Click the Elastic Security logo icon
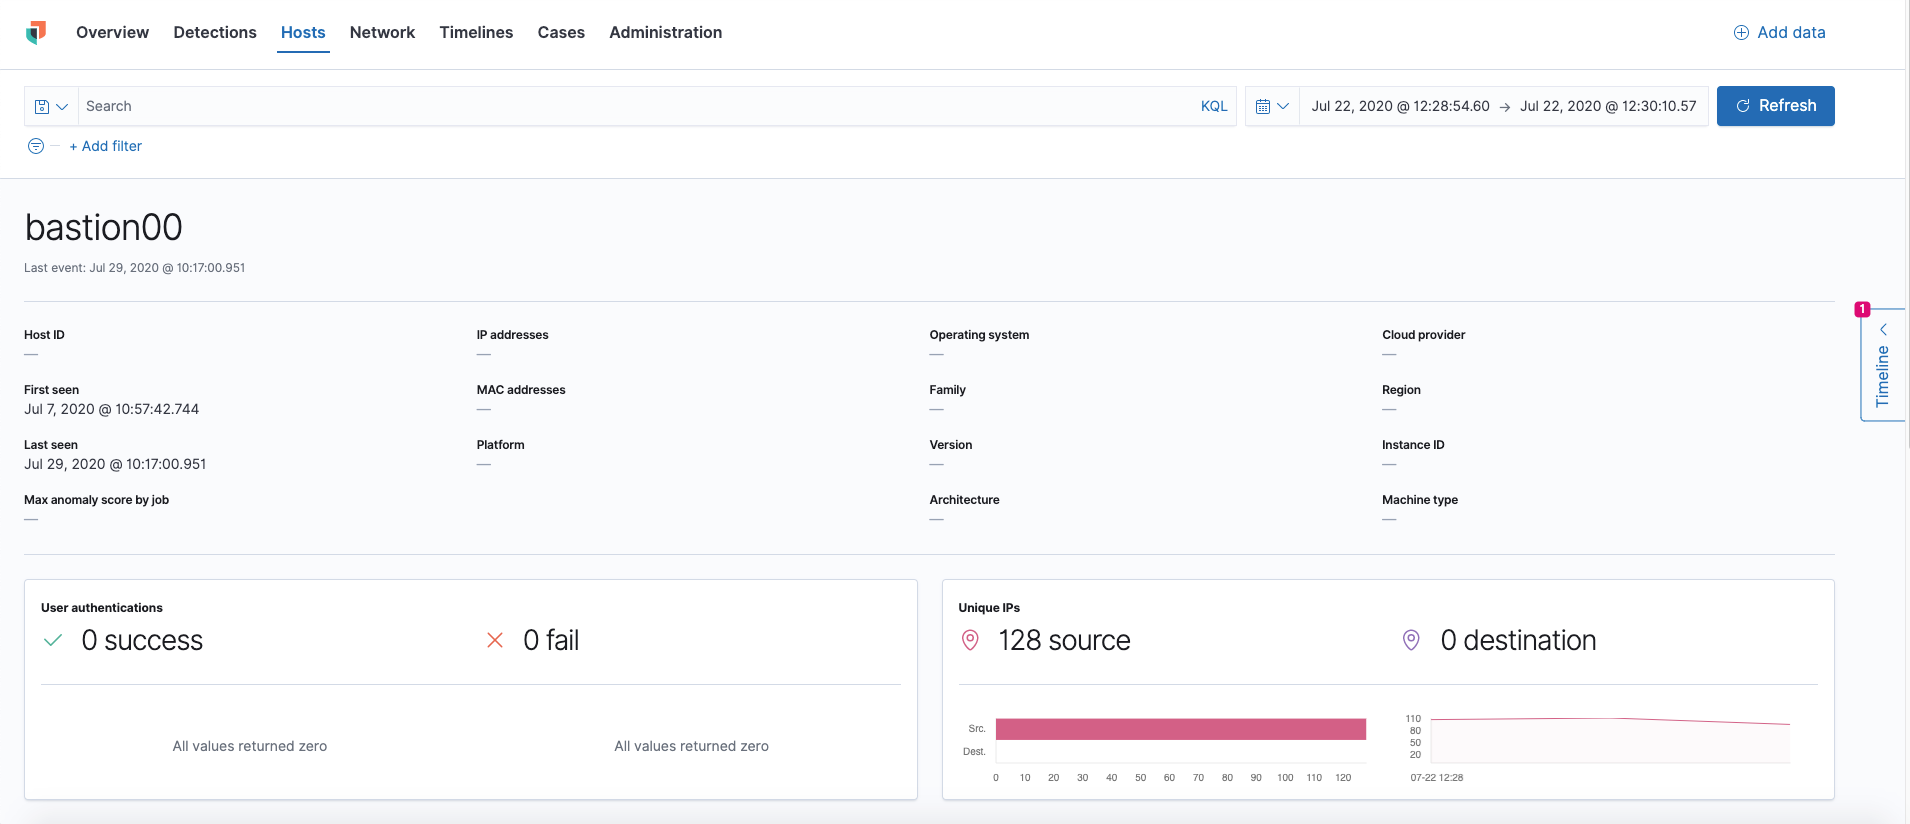Screen dimensions: 1910x824 pos(36,33)
